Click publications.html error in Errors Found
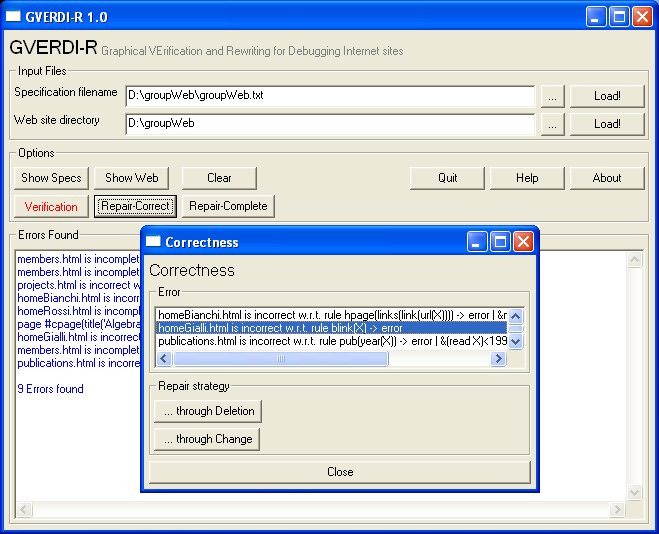The image size is (659, 534). [78, 363]
